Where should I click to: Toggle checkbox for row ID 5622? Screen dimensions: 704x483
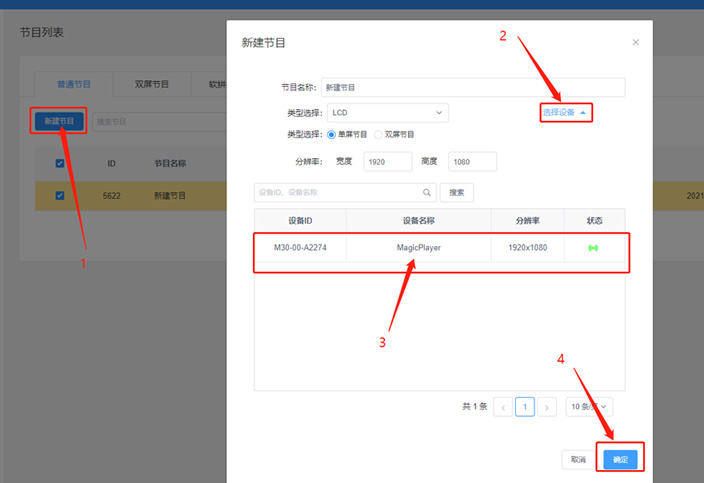point(60,195)
